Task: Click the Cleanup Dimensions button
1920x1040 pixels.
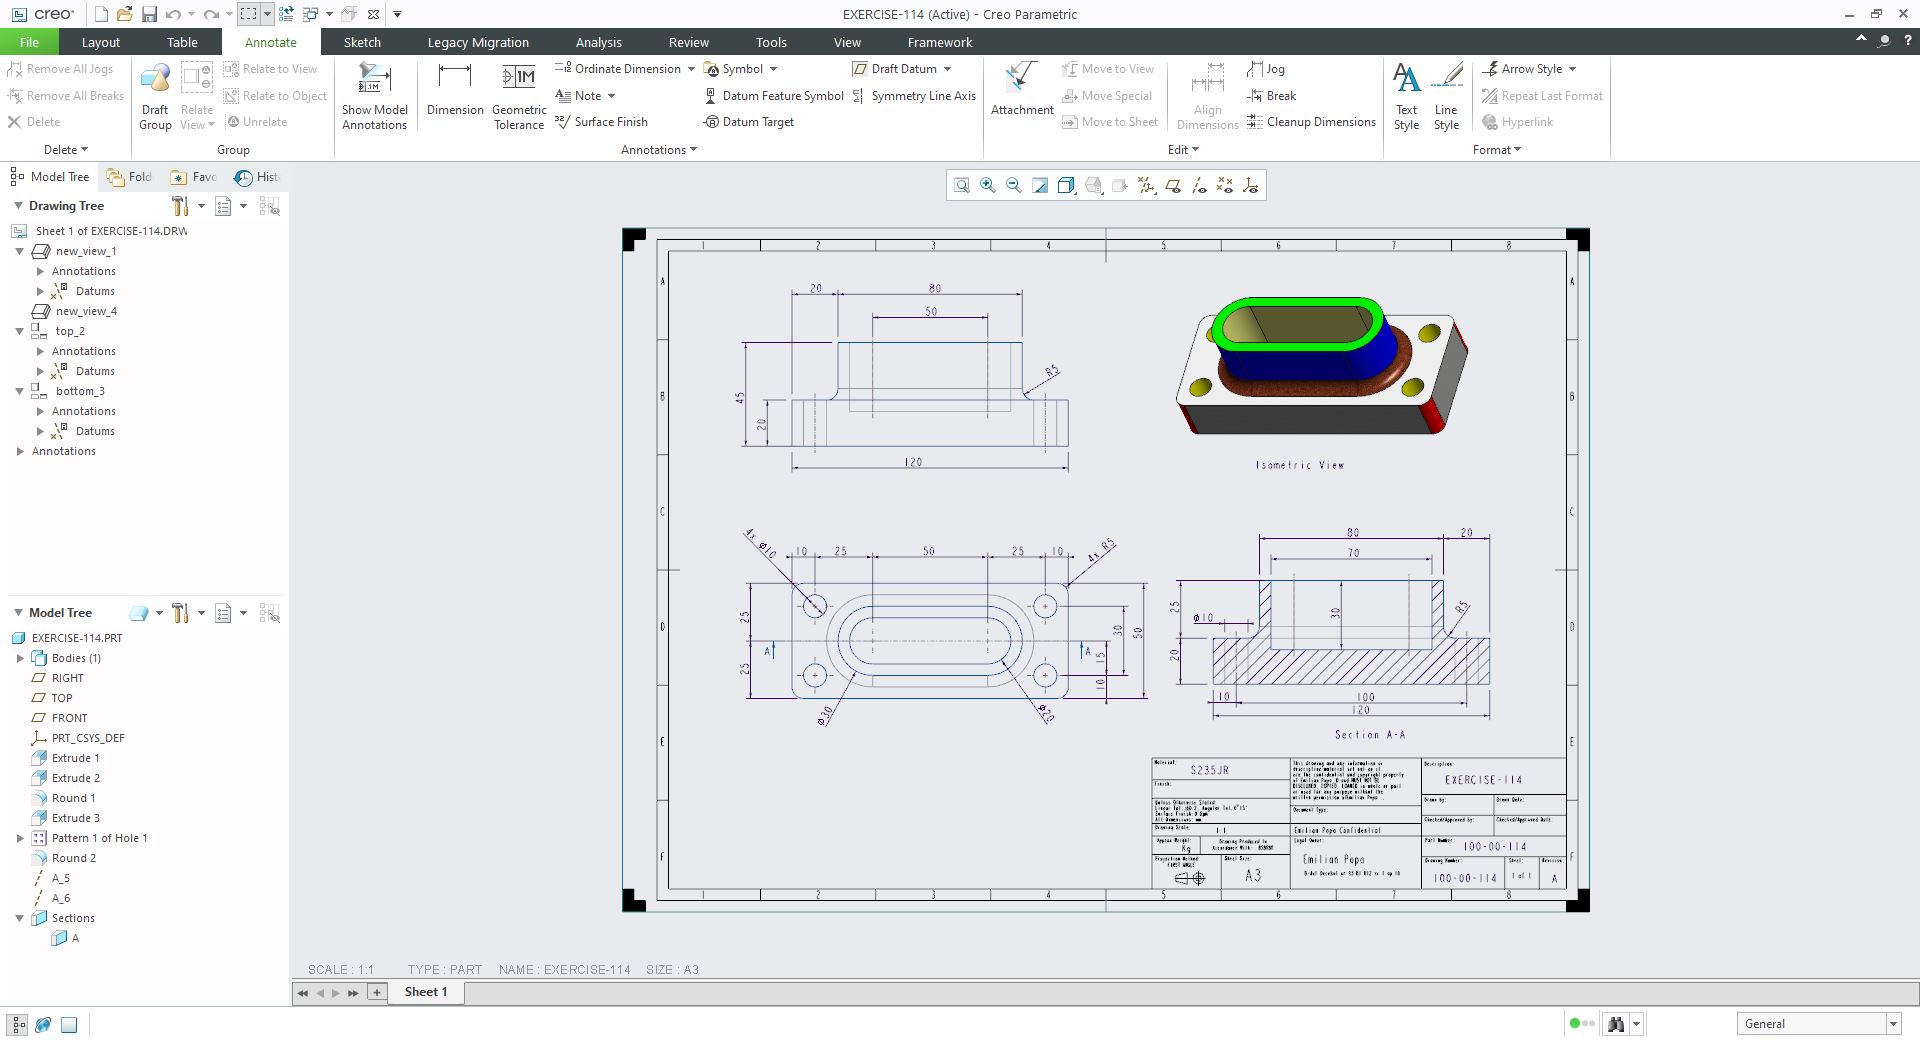Action: 1311,122
